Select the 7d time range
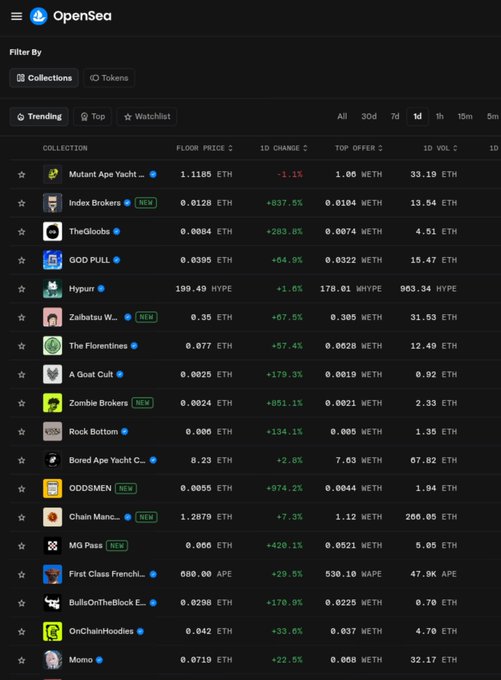The height and width of the screenshot is (680, 501). coord(395,116)
